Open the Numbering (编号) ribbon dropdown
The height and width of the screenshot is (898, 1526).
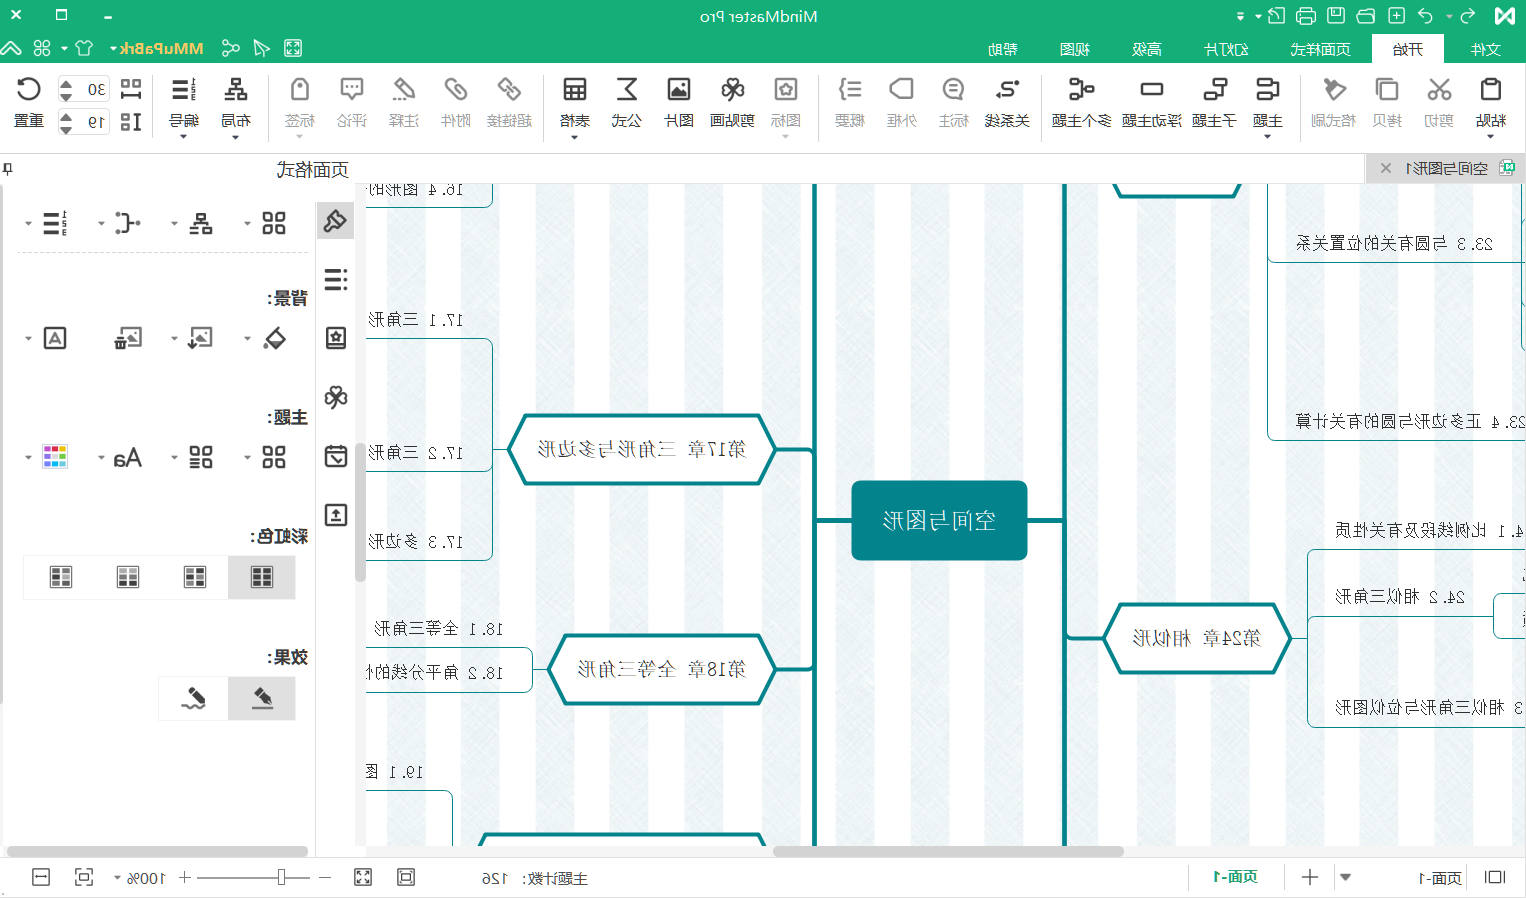tap(183, 136)
